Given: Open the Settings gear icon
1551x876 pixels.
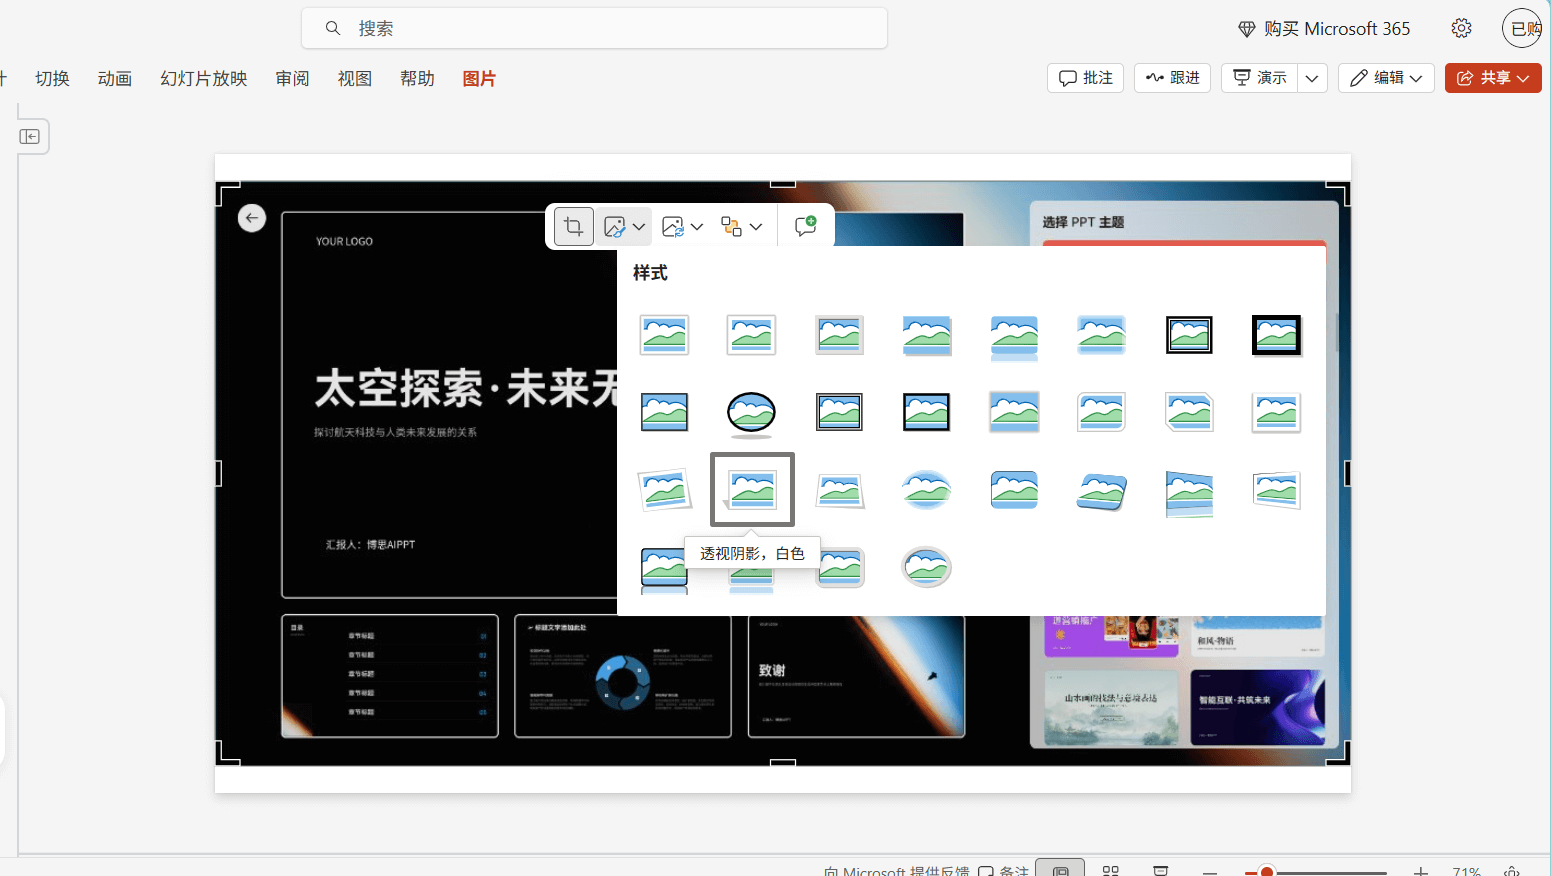Looking at the screenshot, I should click(1461, 28).
